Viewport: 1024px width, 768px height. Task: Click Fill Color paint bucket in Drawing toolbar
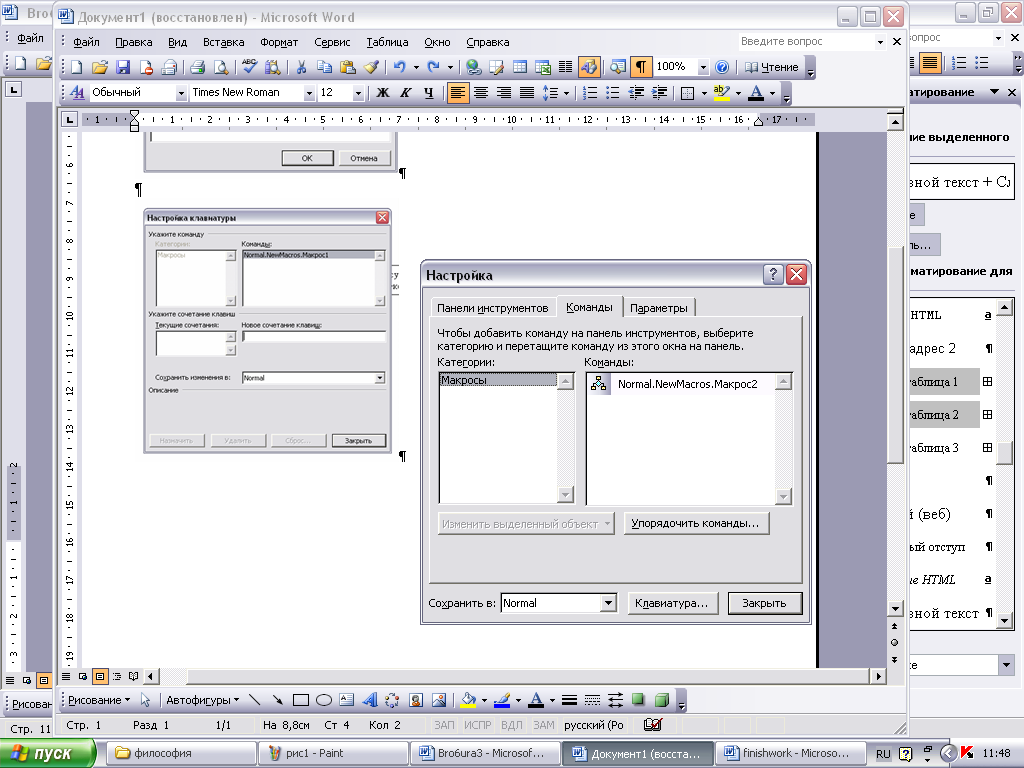468,700
